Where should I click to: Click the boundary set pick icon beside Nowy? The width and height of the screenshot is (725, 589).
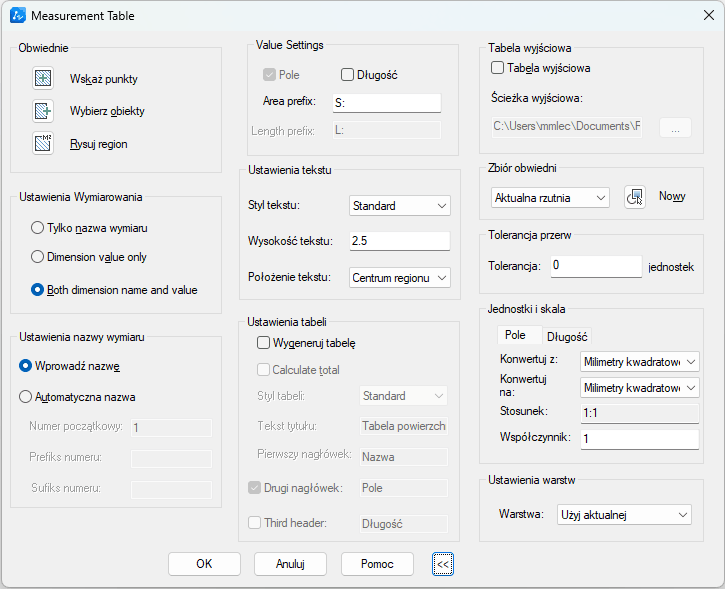634,197
